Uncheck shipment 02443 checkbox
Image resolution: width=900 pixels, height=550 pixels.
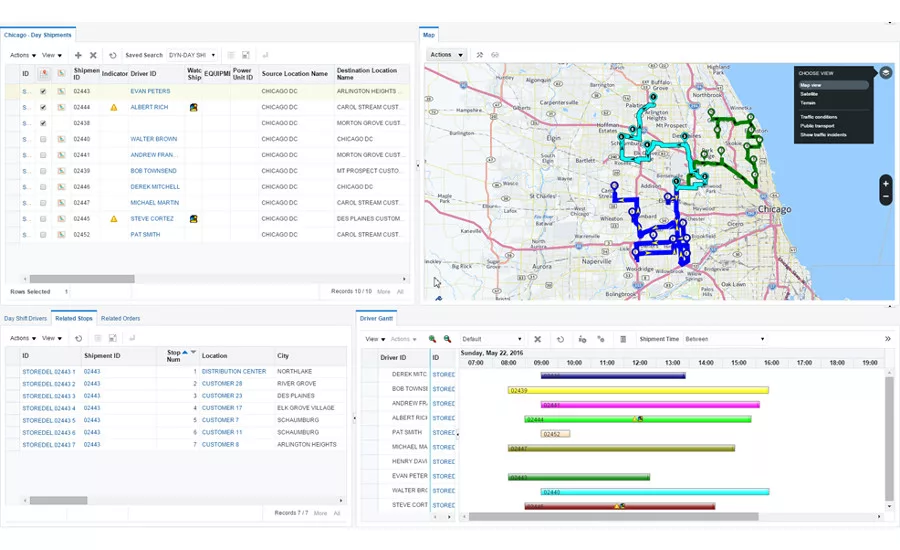(x=43, y=91)
